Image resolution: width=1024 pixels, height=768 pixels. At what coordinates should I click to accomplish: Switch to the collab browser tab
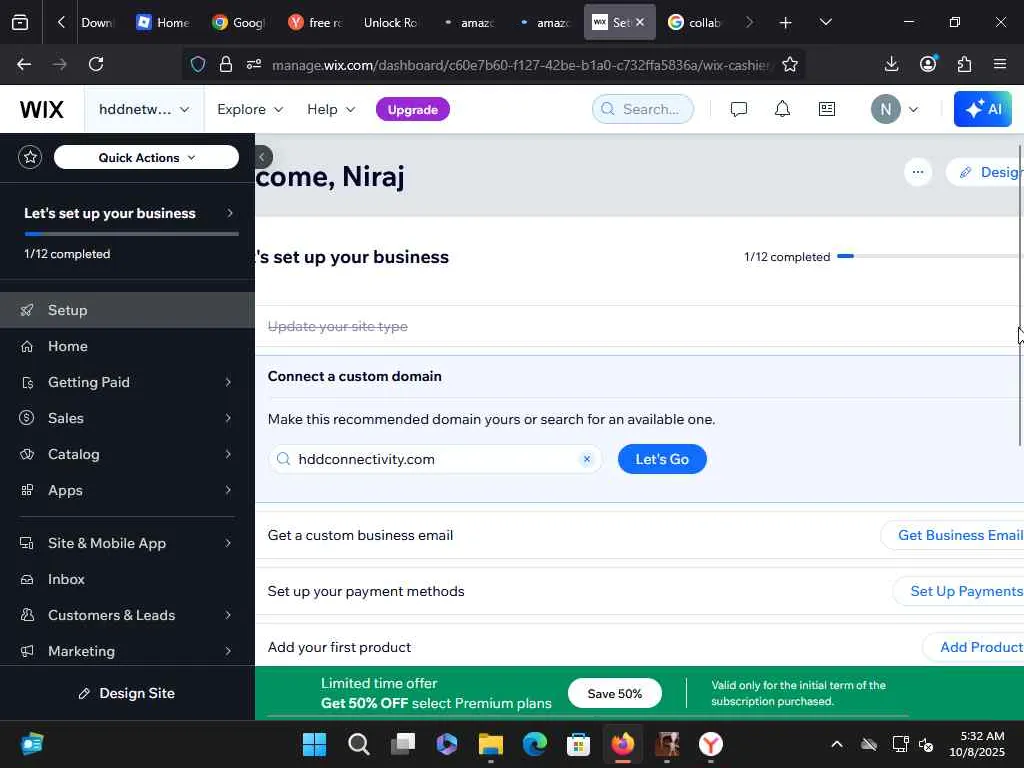point(696,22)
